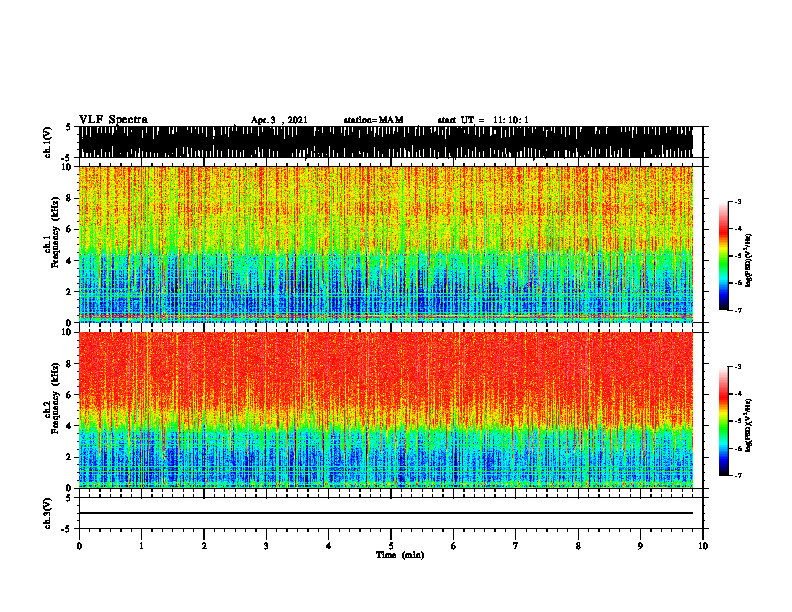The width and height of the screenshot is (792, 612).
Task: Click the "2" kHz tick on ch.1 frequency axis
Action: coord(70,291)
